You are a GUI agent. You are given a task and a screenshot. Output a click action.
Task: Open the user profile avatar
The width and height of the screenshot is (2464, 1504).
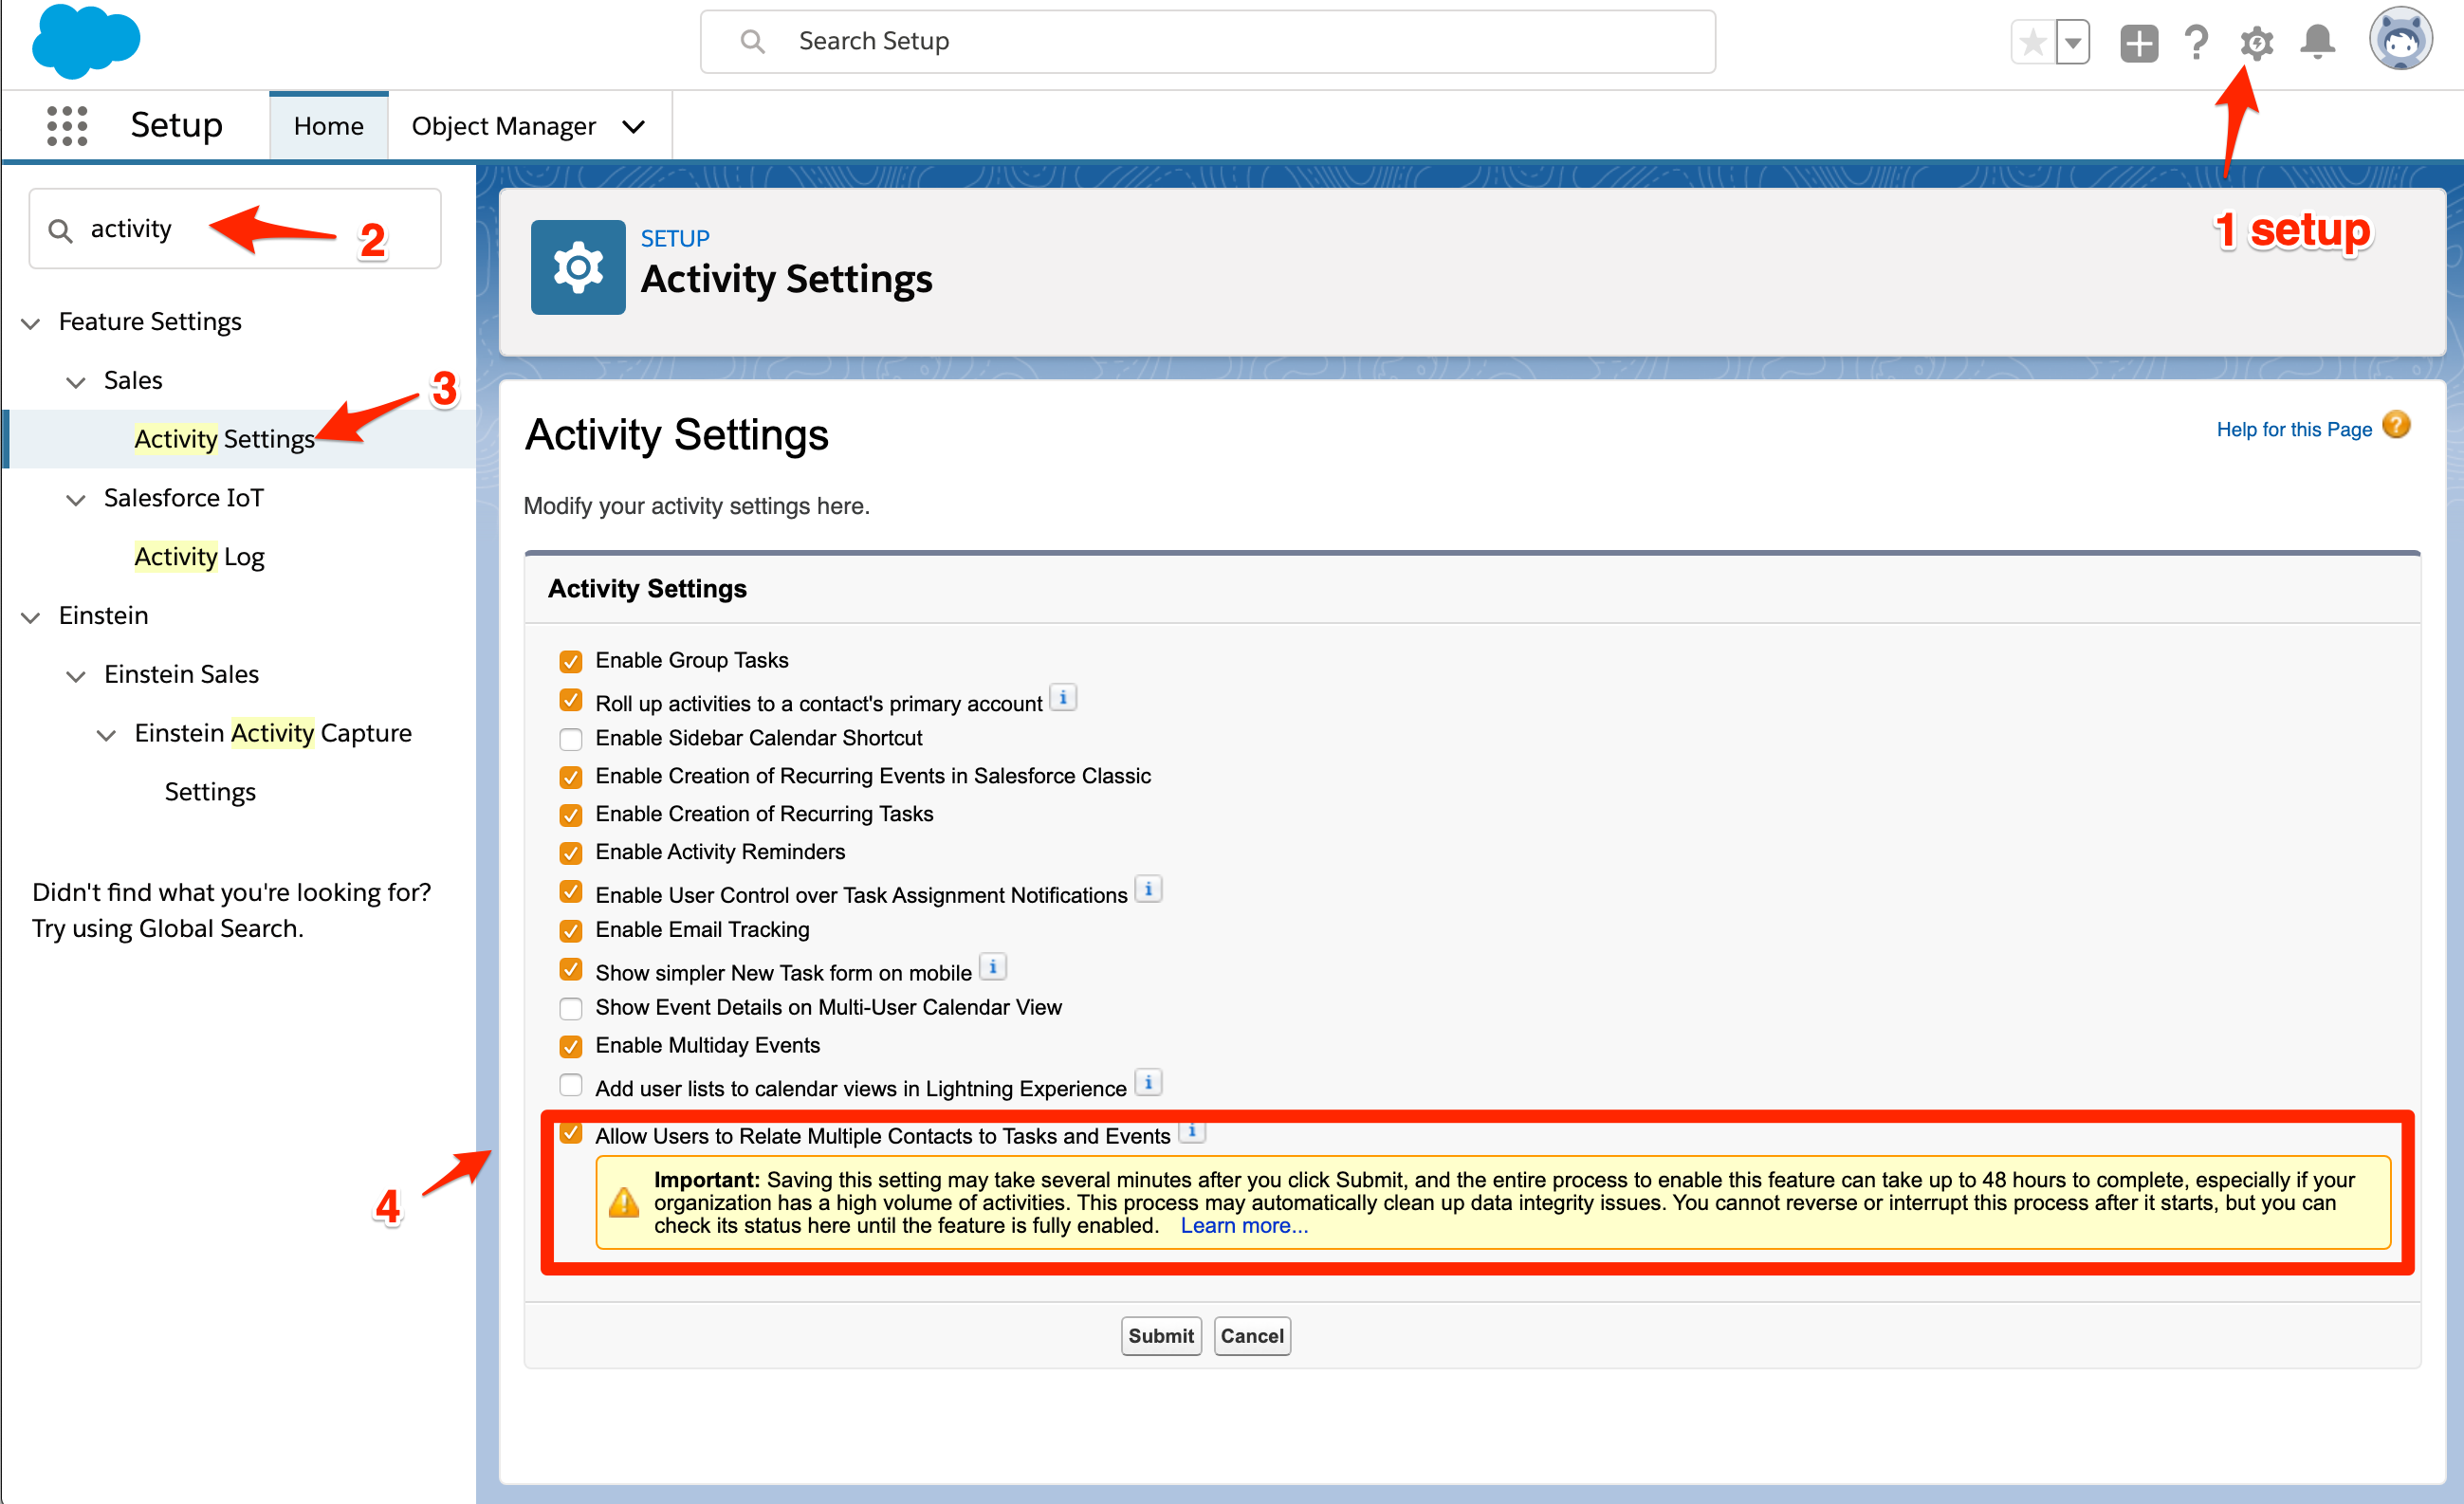(2400, 39)
